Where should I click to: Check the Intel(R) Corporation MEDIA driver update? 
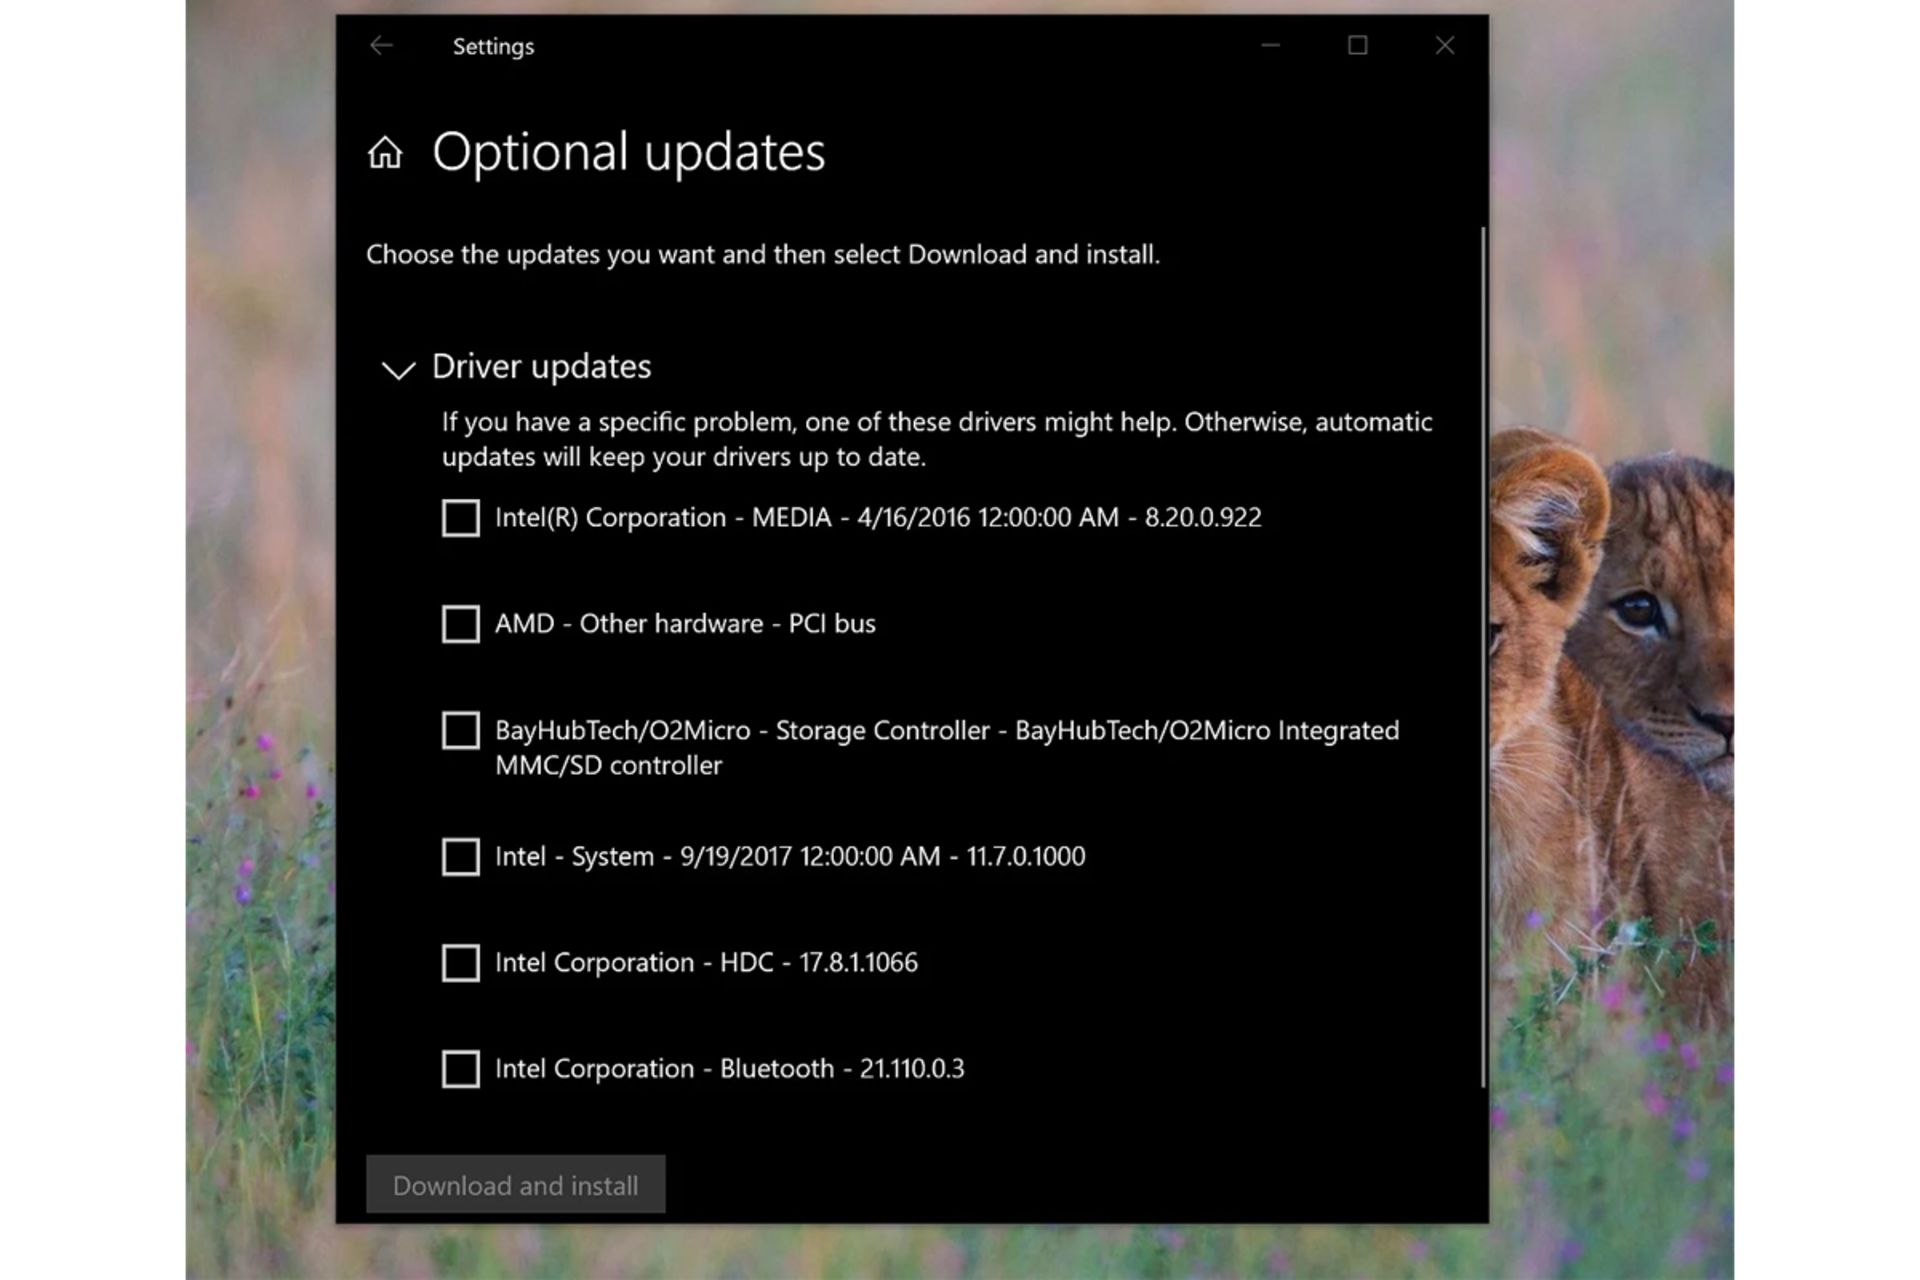tap(459, 519)
